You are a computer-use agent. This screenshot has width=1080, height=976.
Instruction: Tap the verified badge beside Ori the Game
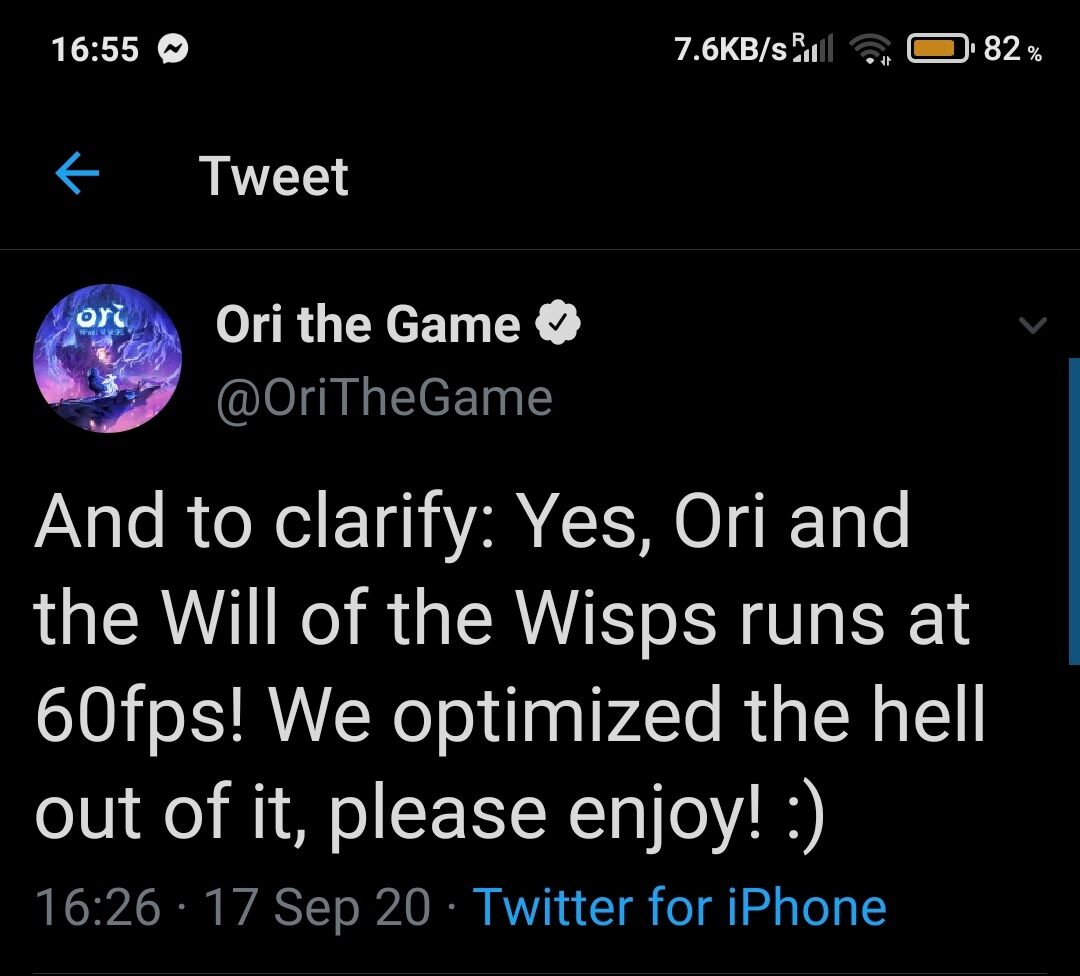coord(560,324)
